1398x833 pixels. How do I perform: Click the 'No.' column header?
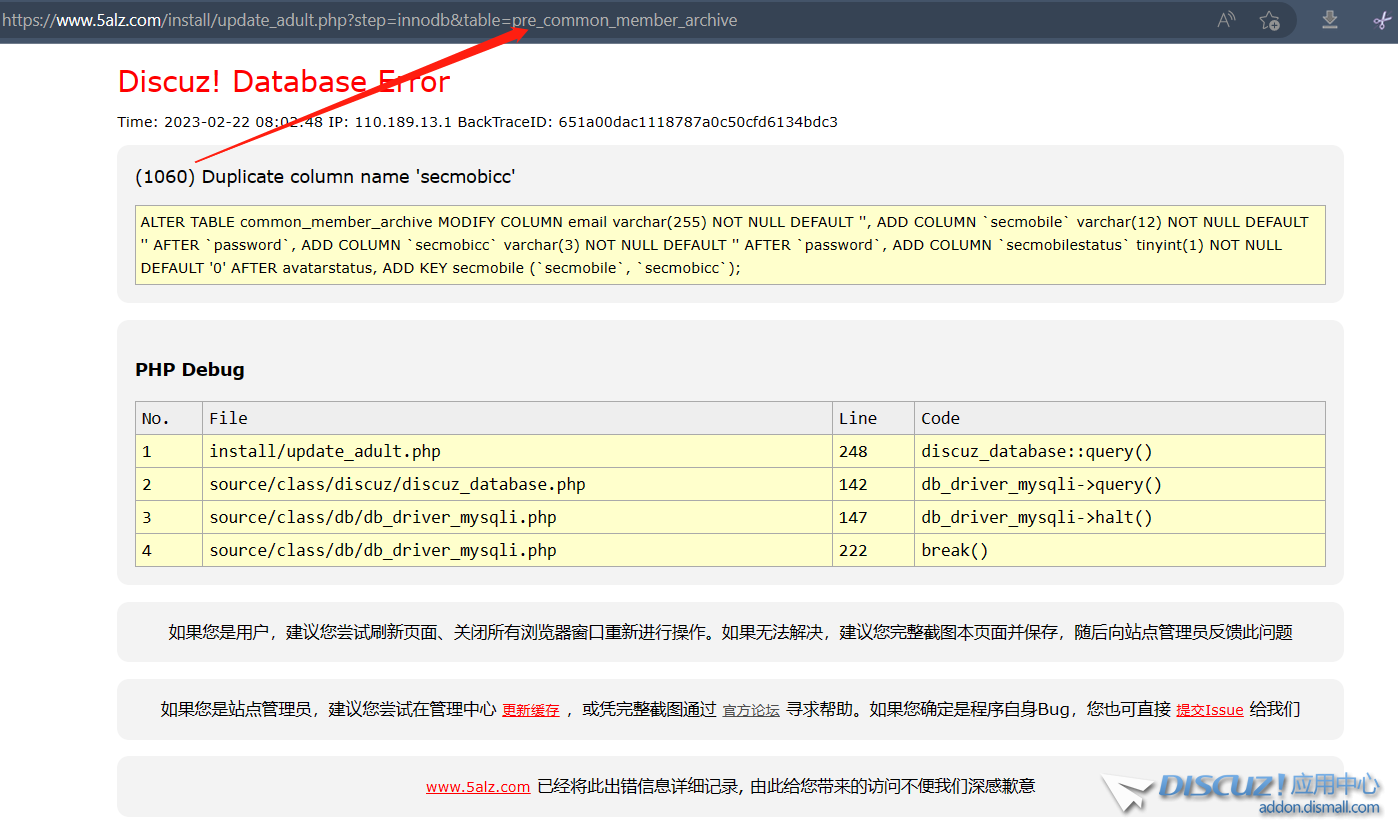point(169,418)
